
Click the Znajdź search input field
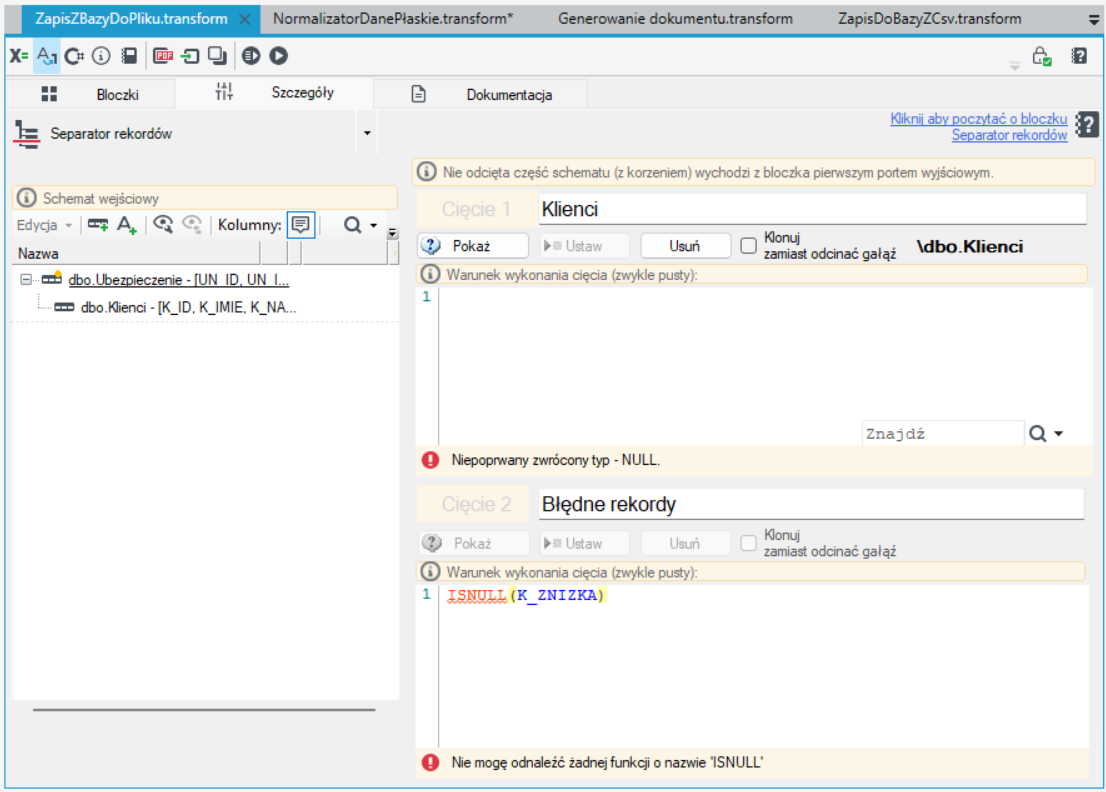tap(942, 434)
